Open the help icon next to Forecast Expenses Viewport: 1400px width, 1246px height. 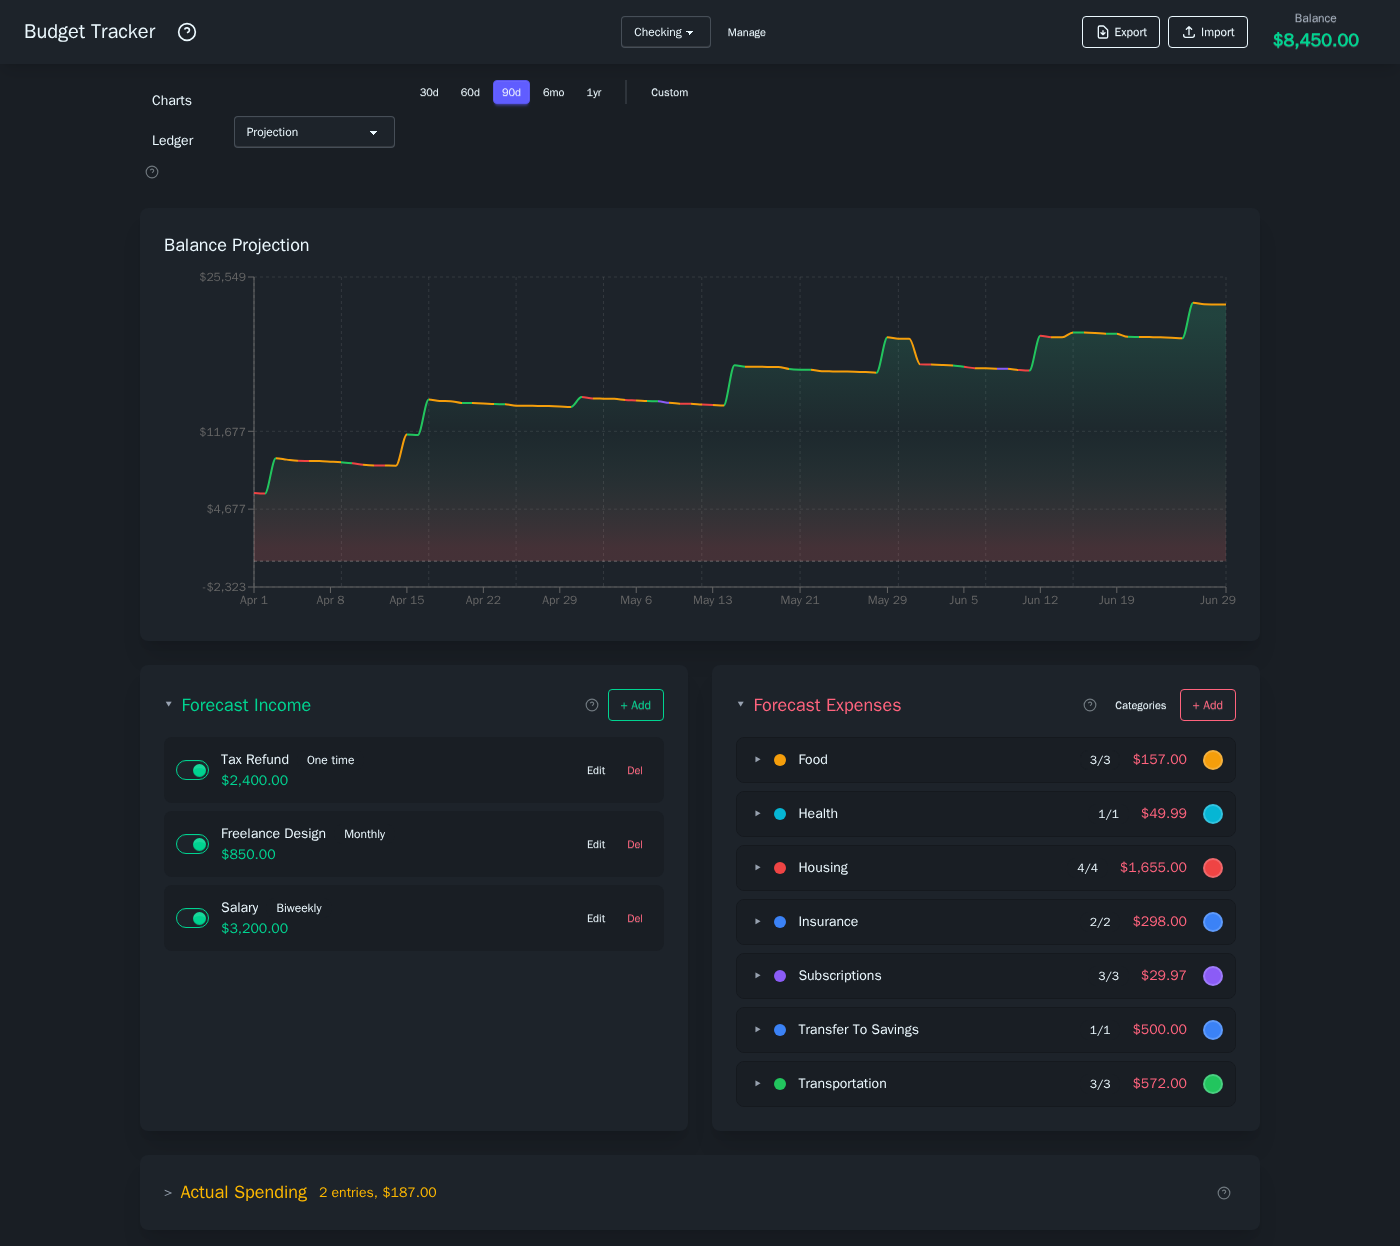coord(1089,705)
